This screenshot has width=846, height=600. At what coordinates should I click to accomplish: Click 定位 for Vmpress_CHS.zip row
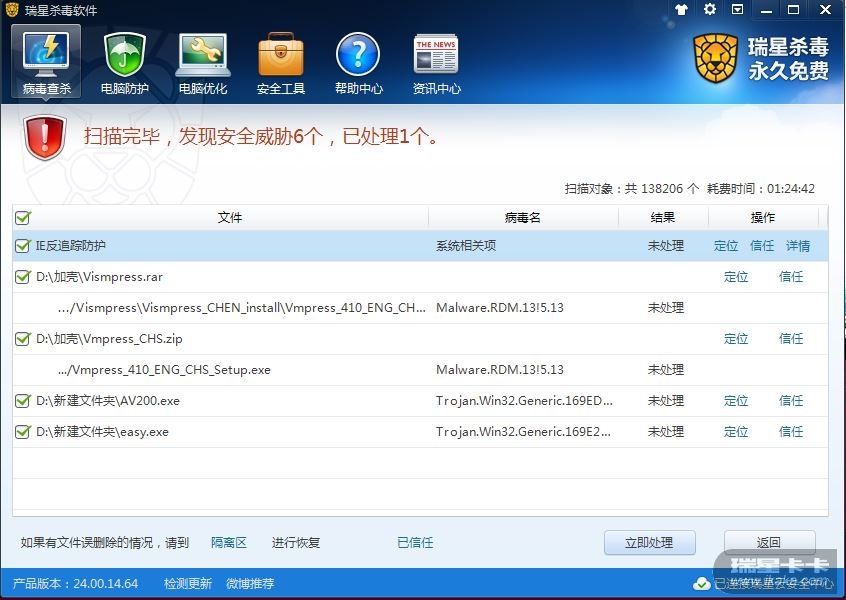click(x=736, y=339)
